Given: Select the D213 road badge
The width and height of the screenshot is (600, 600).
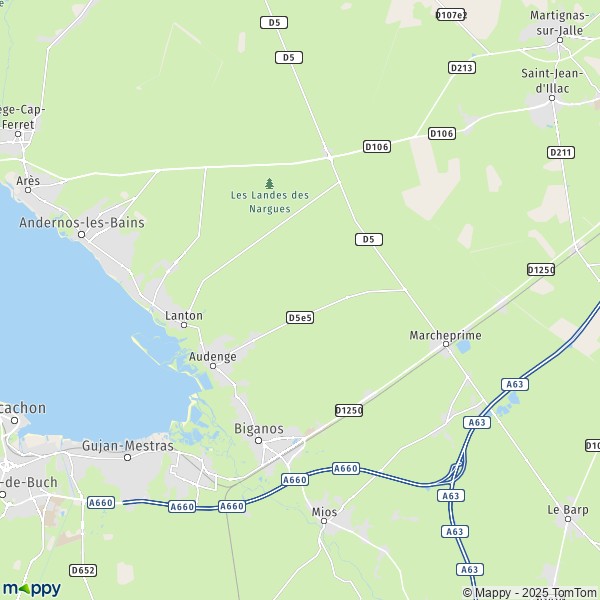Looking at the screenshot, I should (462, 68).
